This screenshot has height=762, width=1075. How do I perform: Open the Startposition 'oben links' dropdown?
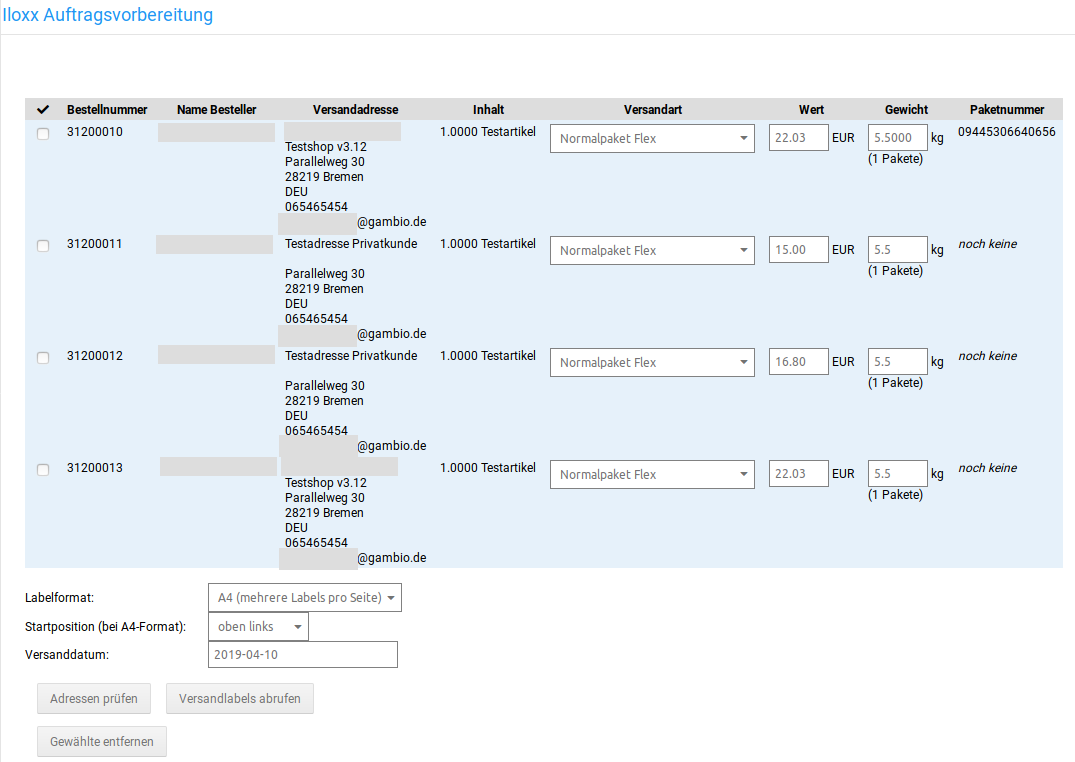pyautogui.click(x=258, y=627)
